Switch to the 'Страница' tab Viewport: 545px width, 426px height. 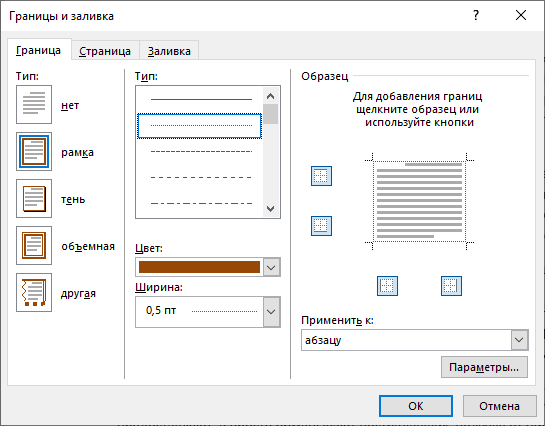pos(105,51)
